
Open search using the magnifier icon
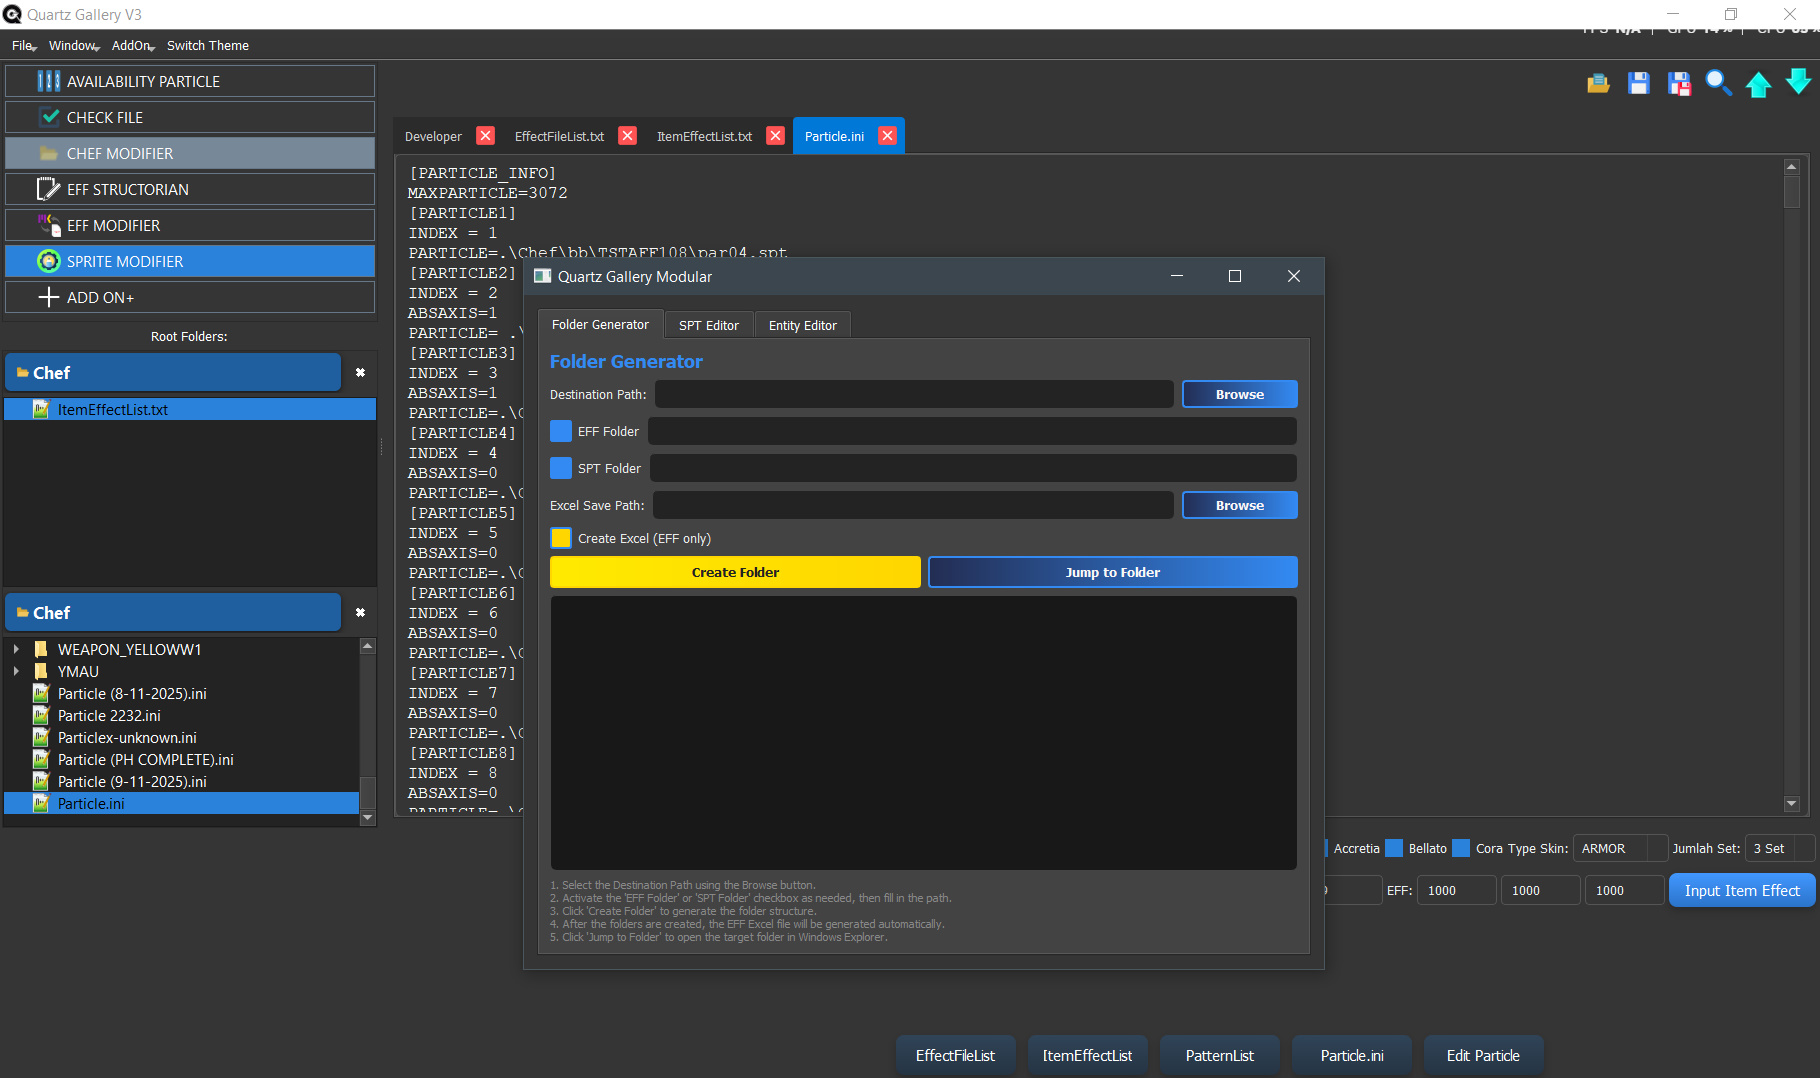1719,84
